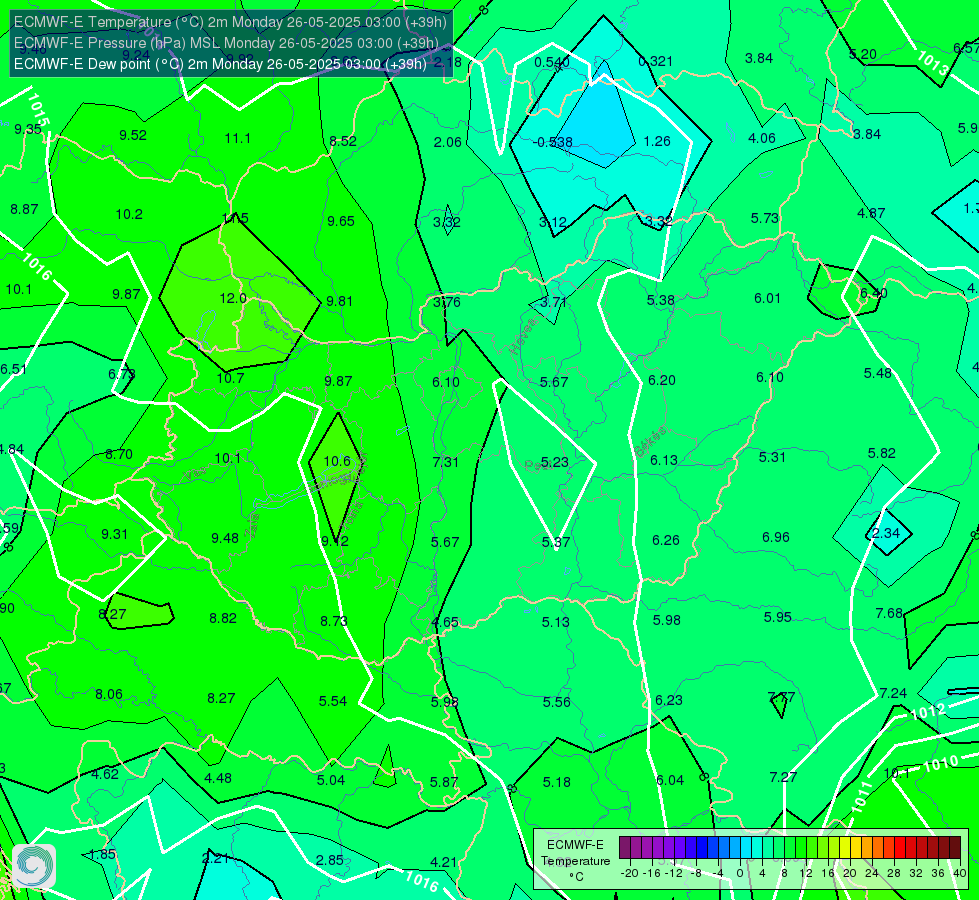Click the 6.20 temperature value
979x900 pixels.
[662, 380]
